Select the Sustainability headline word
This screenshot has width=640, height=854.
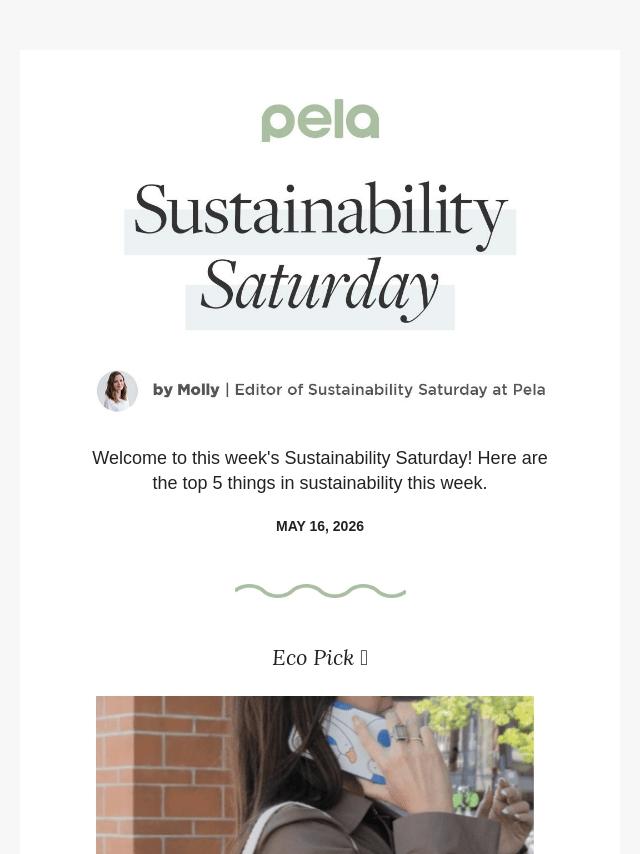(x=320, y=211)
